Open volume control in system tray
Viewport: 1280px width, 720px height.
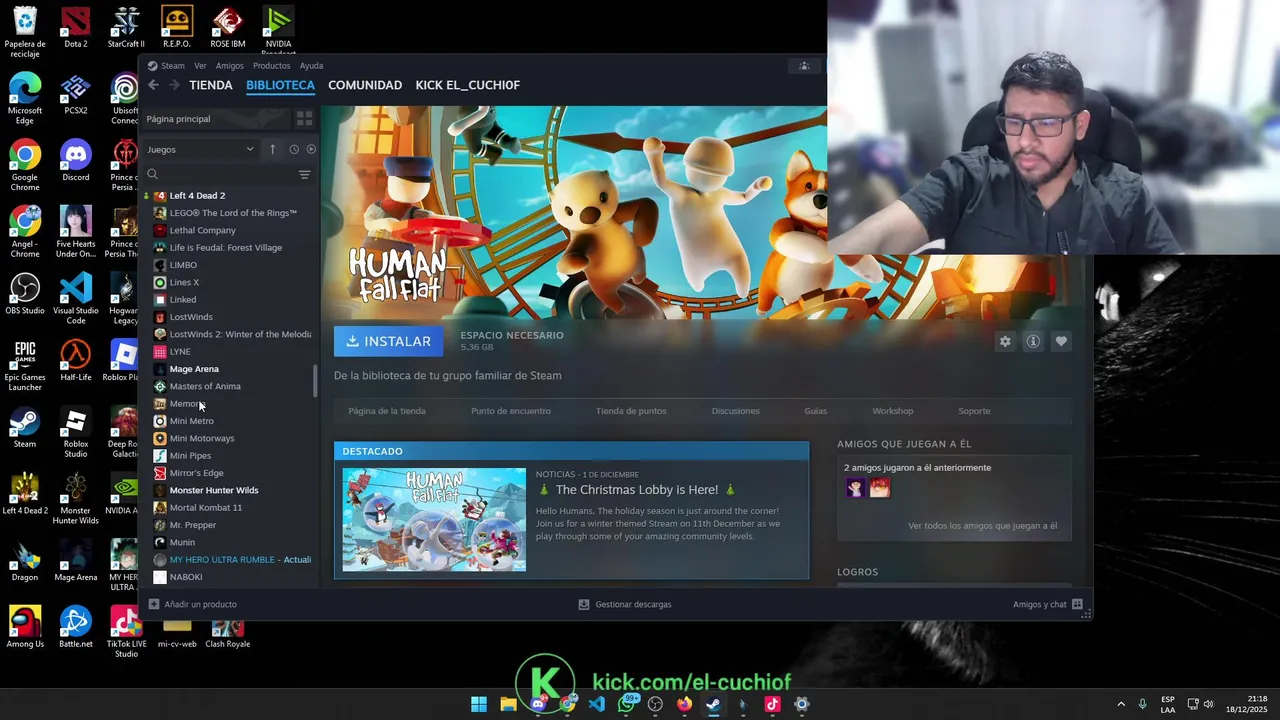1208,704
